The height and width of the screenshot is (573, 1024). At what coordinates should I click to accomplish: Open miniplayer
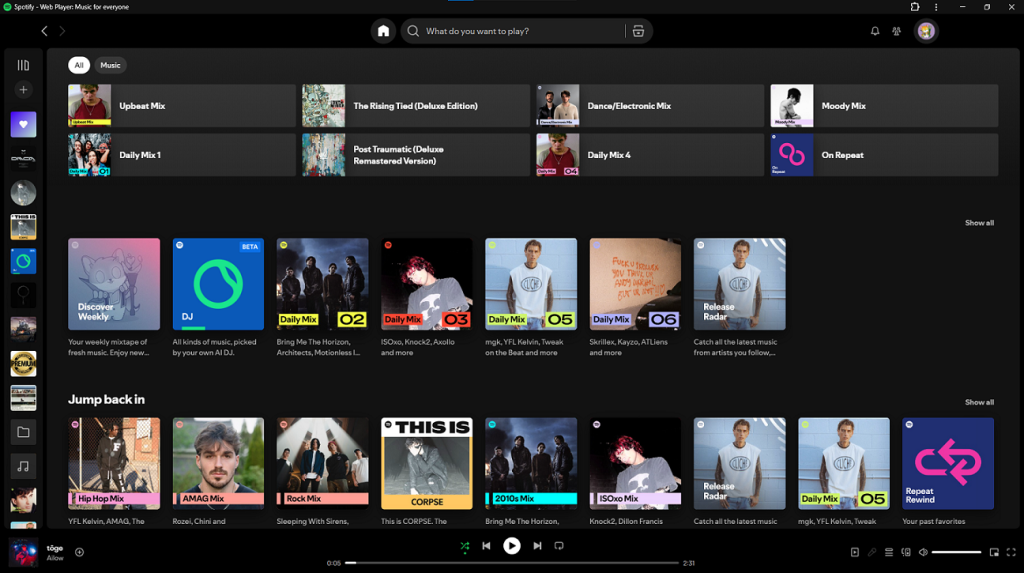(994, 552)
